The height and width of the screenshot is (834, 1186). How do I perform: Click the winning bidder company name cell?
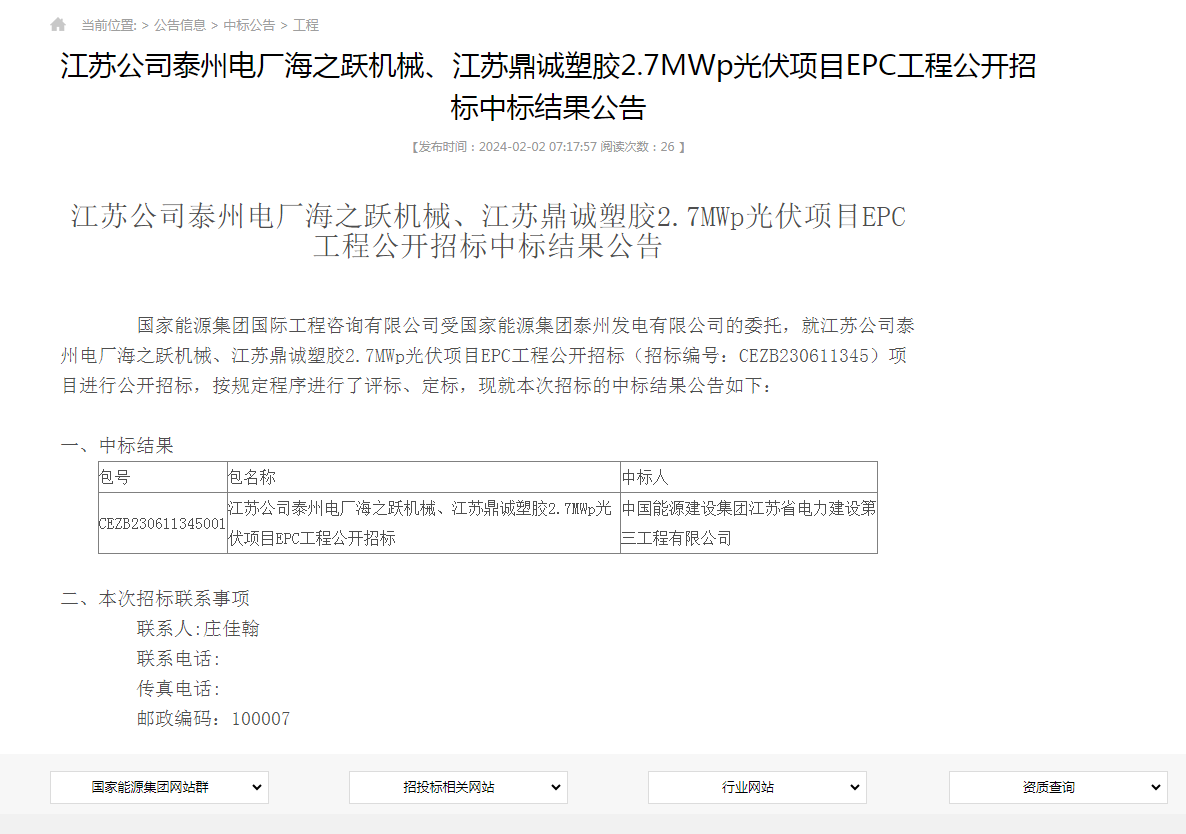pyautogui.click(x=748, y=523)
